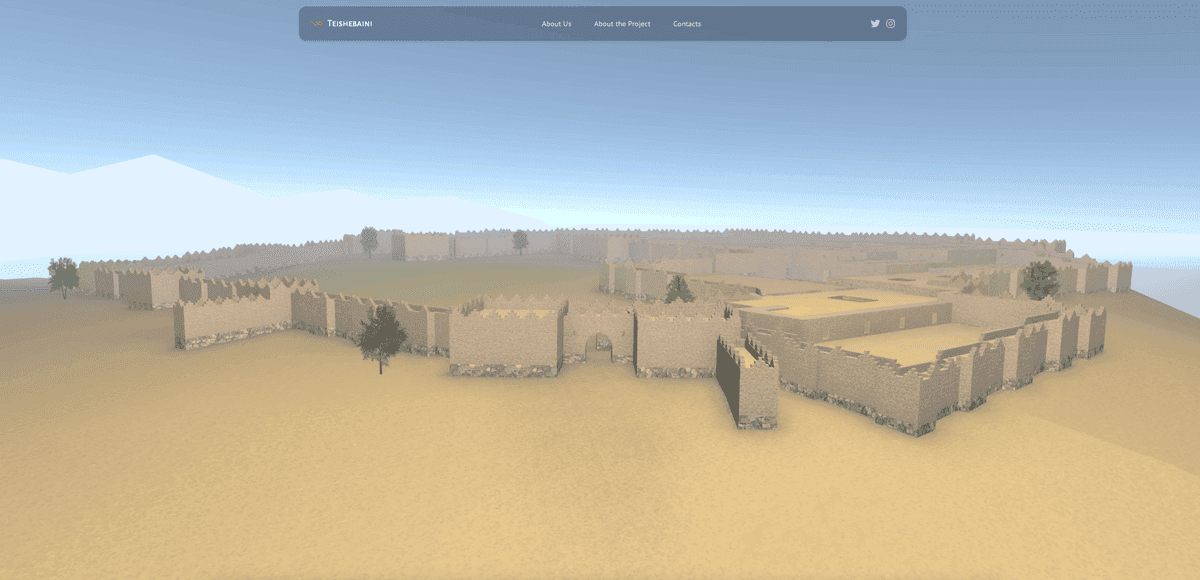This screenshot has width=1200, height=580.
Task: Open the Instagram profile icon
Action: pos(890,22)
